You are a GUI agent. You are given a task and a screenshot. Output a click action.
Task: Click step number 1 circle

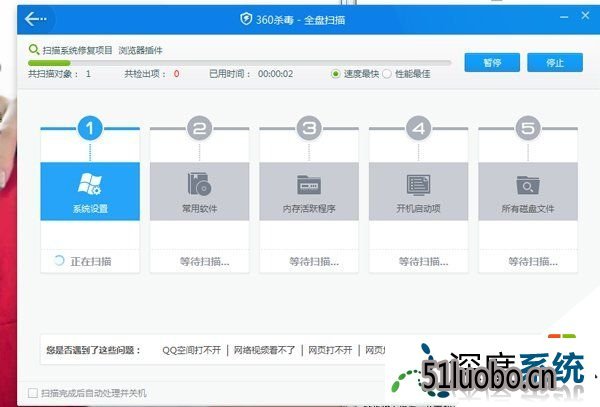(90, 128)
